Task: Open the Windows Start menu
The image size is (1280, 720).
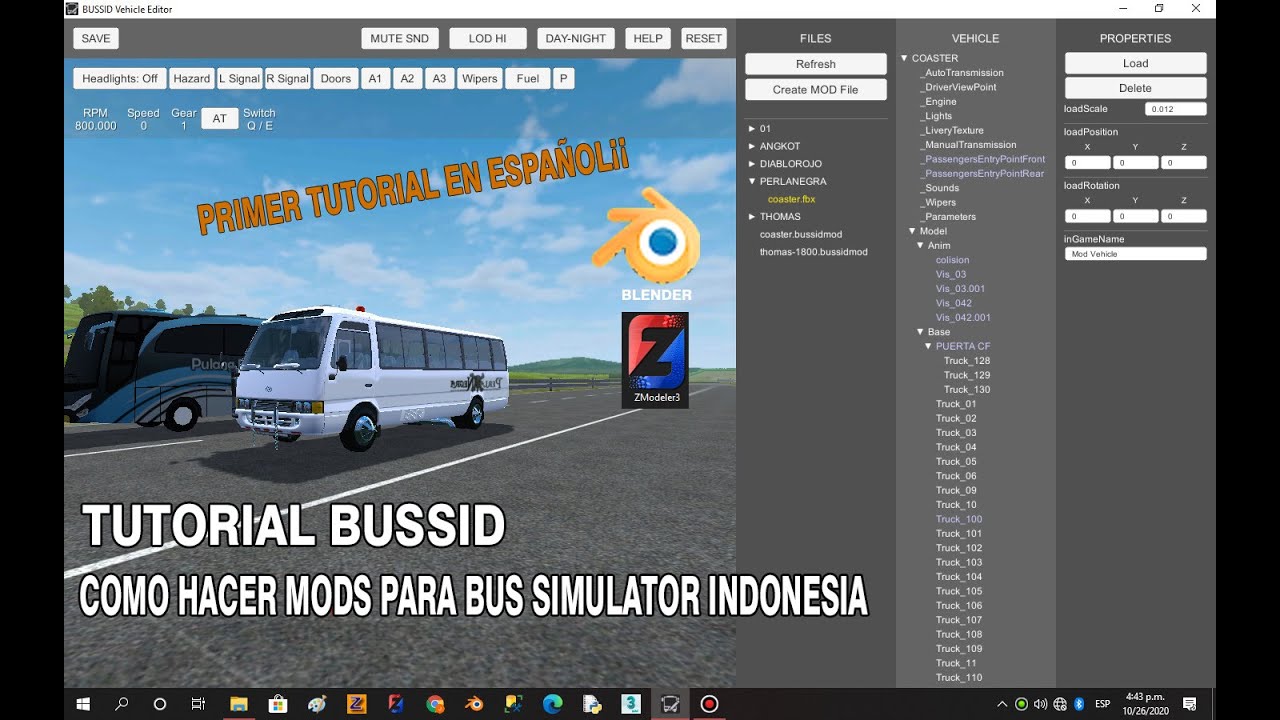Action: coord(82,704)
